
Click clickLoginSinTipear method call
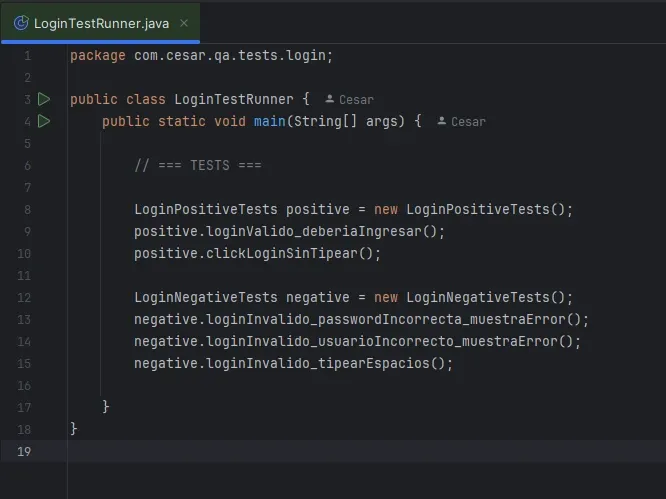pyautogui.click(x=289, y=254)
